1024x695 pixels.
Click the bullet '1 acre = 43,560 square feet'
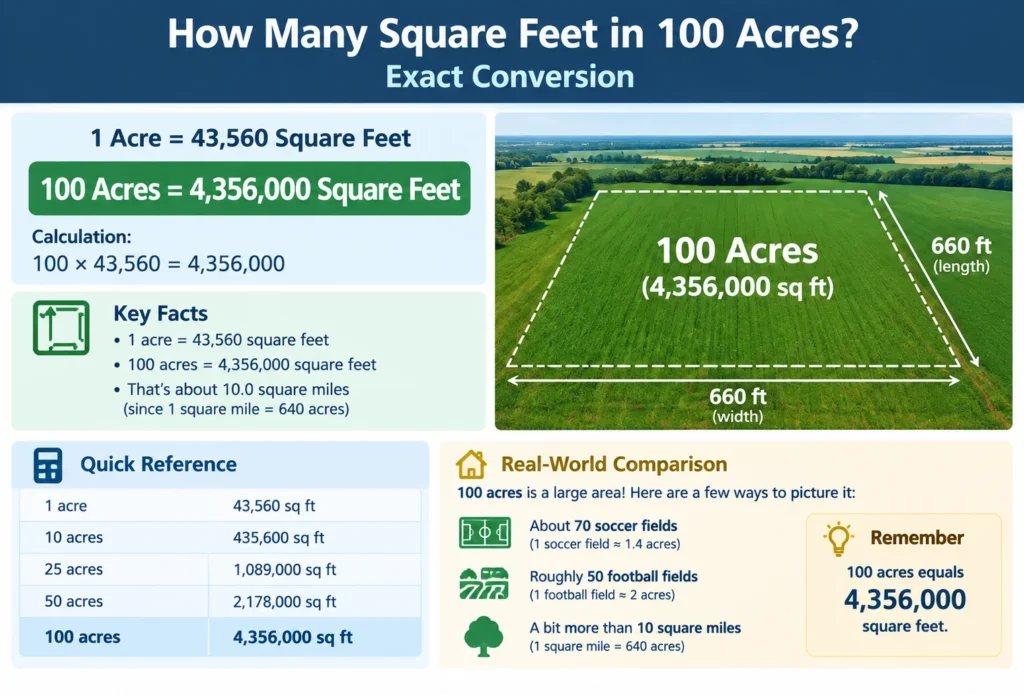point(222,340)
